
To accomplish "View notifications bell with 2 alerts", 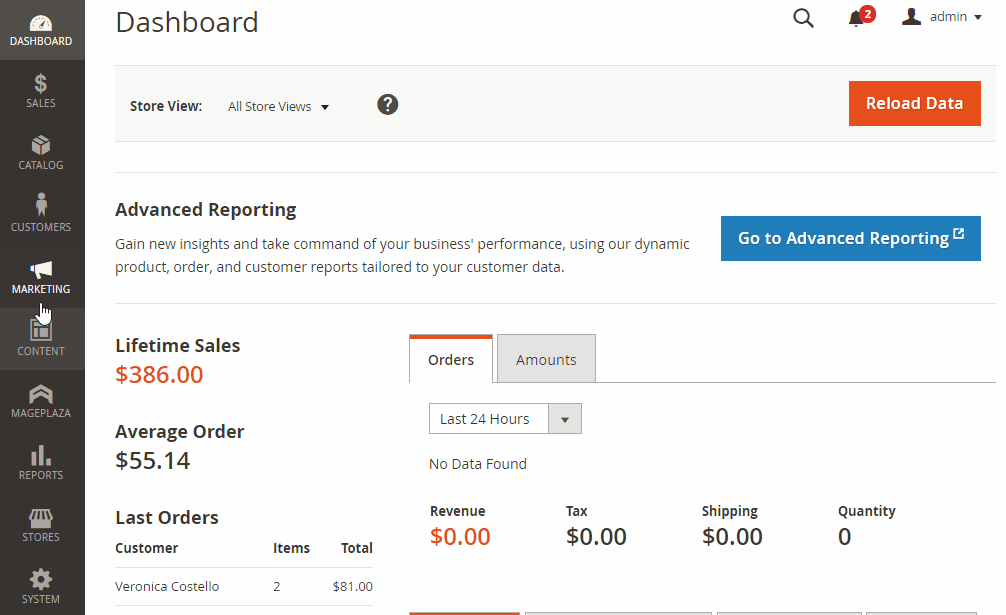I will (857, 18).
